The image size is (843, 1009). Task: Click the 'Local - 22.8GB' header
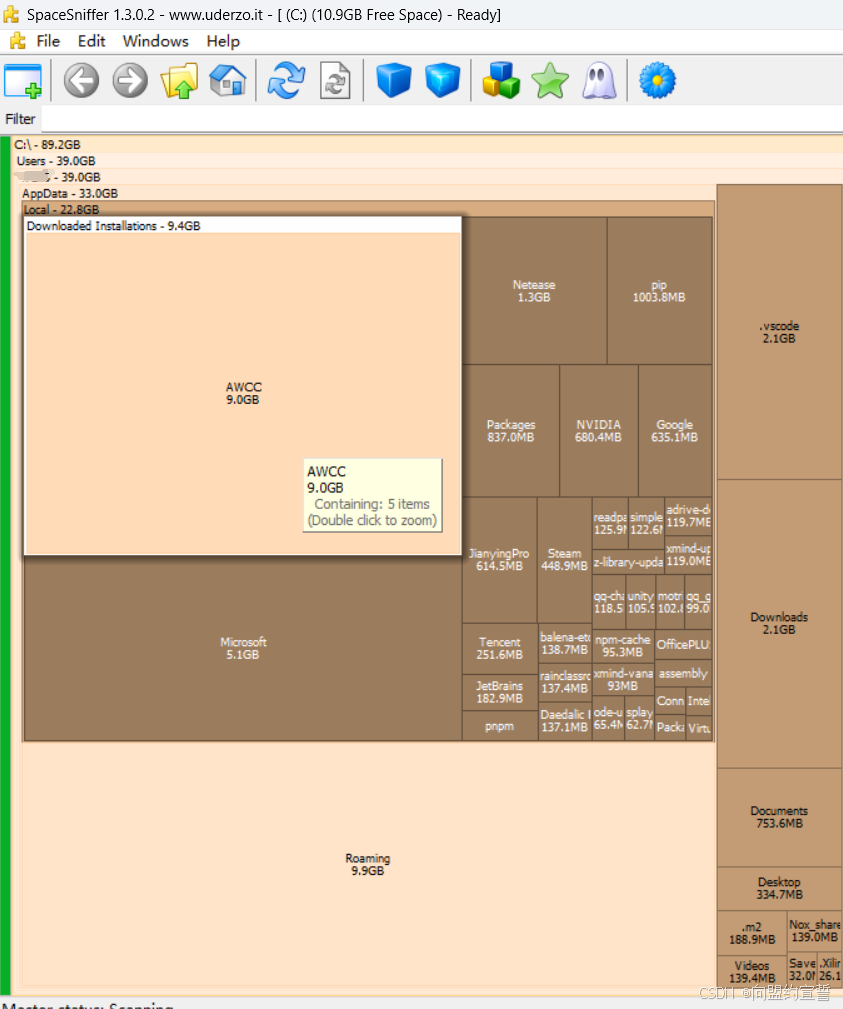tap(61, 209)
